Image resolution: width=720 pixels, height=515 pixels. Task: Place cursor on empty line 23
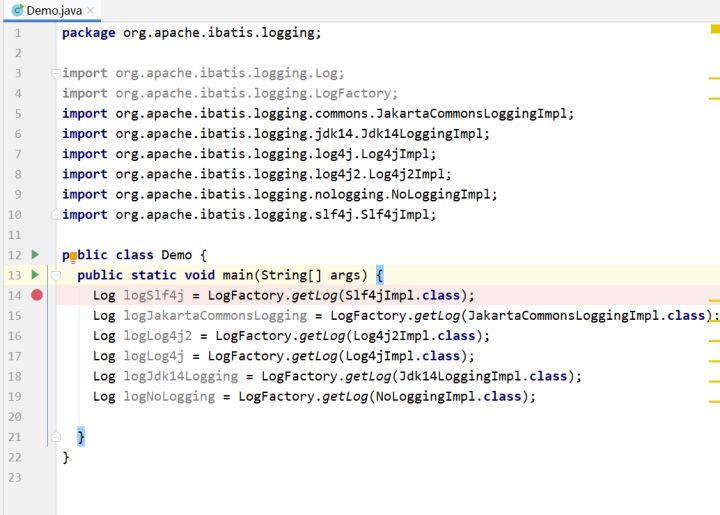(300, 477)
